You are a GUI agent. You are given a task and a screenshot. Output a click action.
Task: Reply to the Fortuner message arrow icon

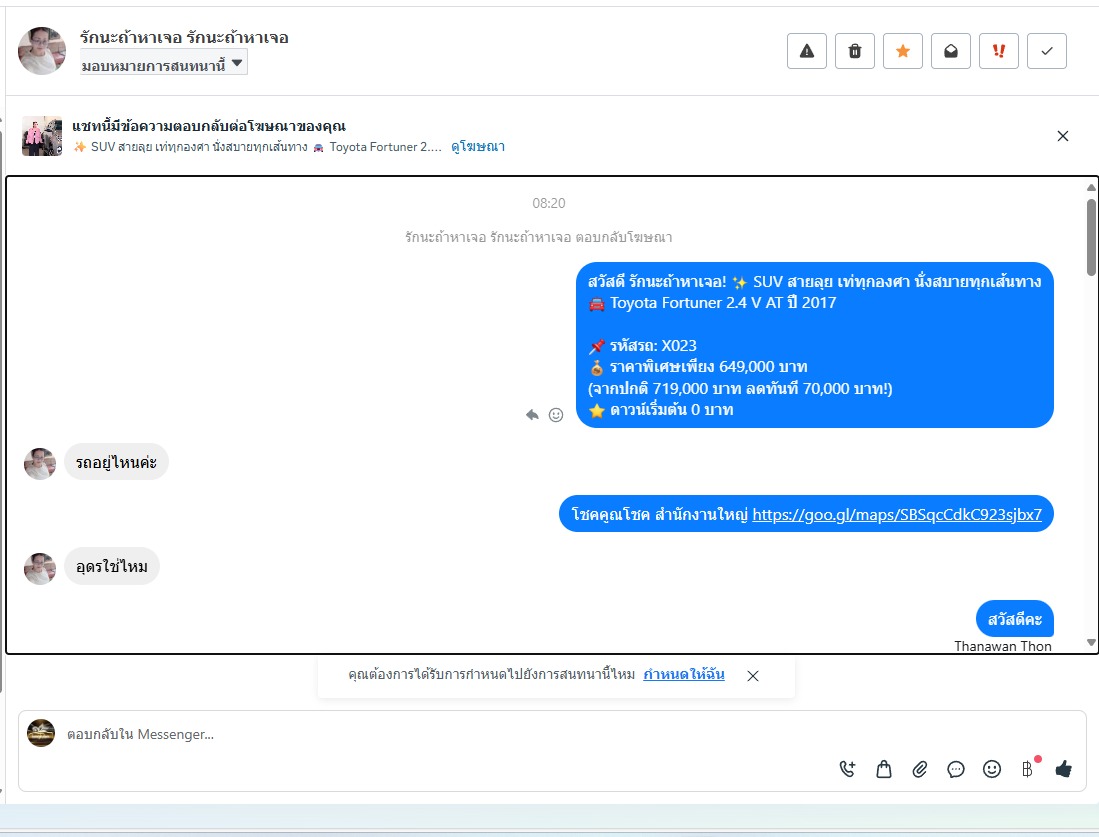click(532, 415)
